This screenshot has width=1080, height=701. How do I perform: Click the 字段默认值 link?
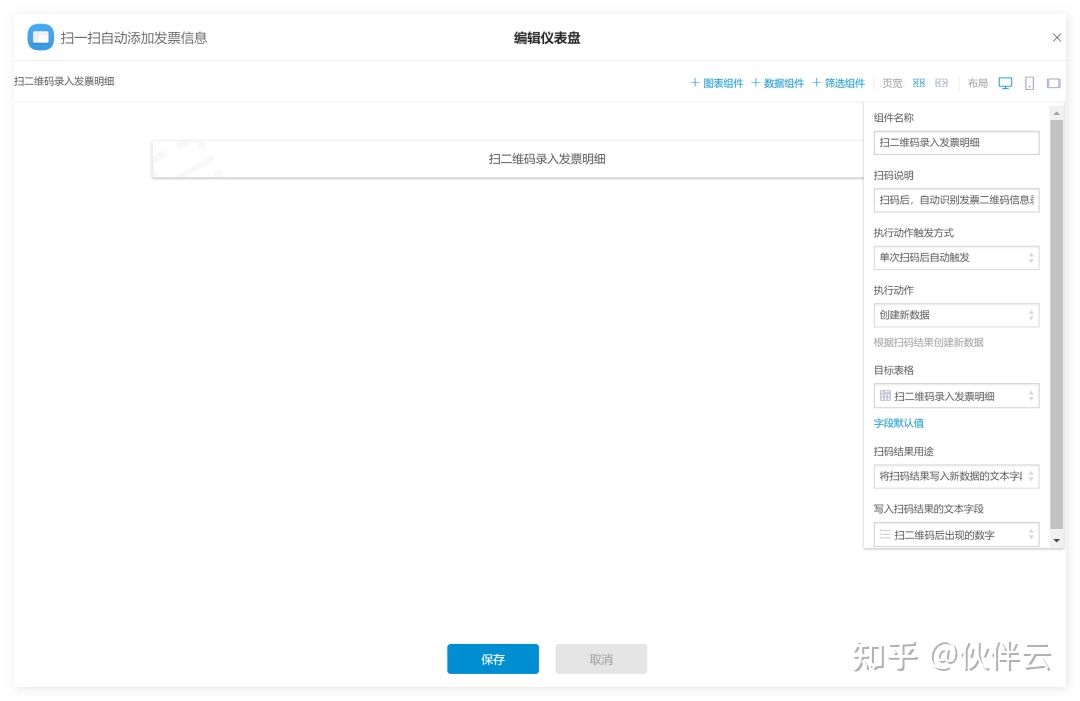[x=898, y=423]
